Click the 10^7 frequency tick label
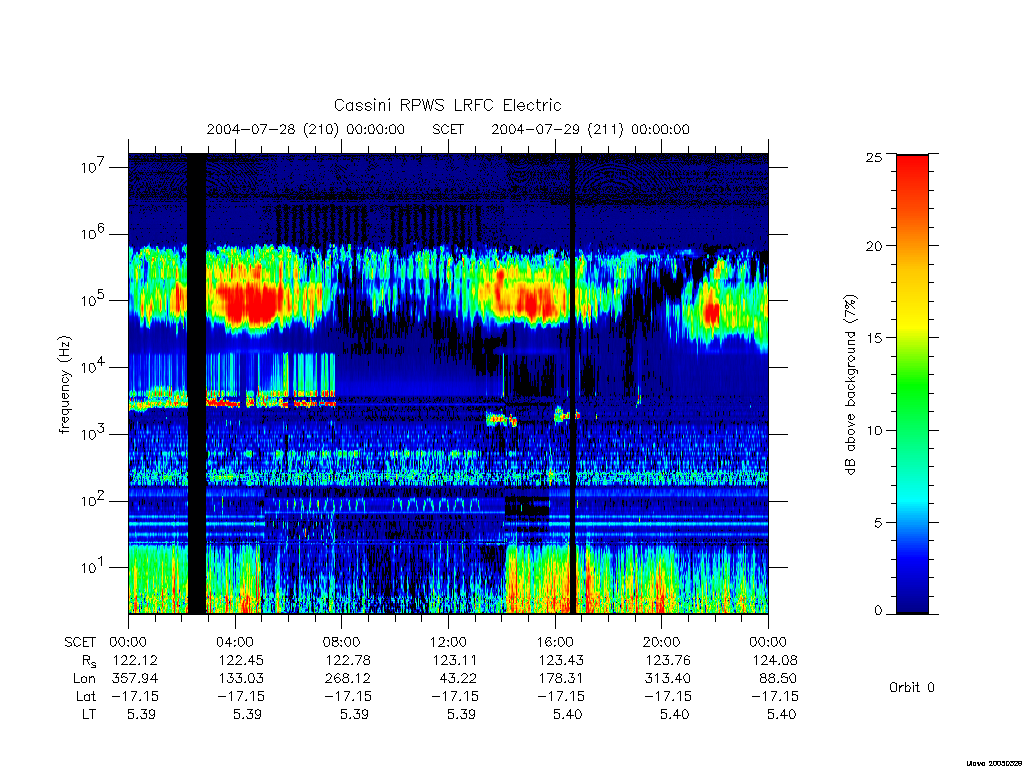Viewport: 1024px width, 768px height. click(x=94, y=167)
